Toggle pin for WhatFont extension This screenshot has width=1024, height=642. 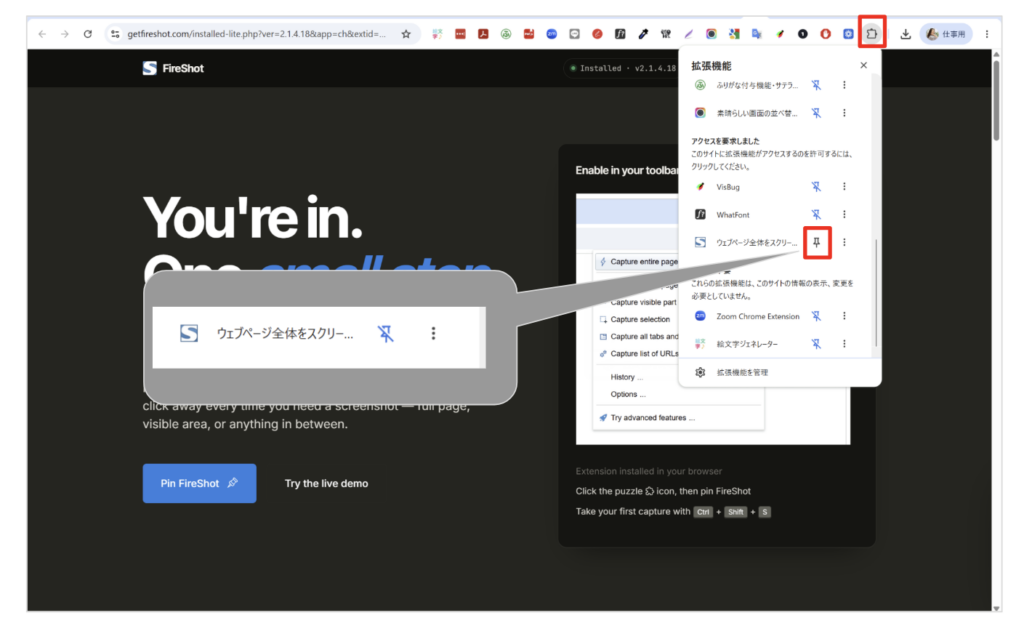(x=816, y=214)
